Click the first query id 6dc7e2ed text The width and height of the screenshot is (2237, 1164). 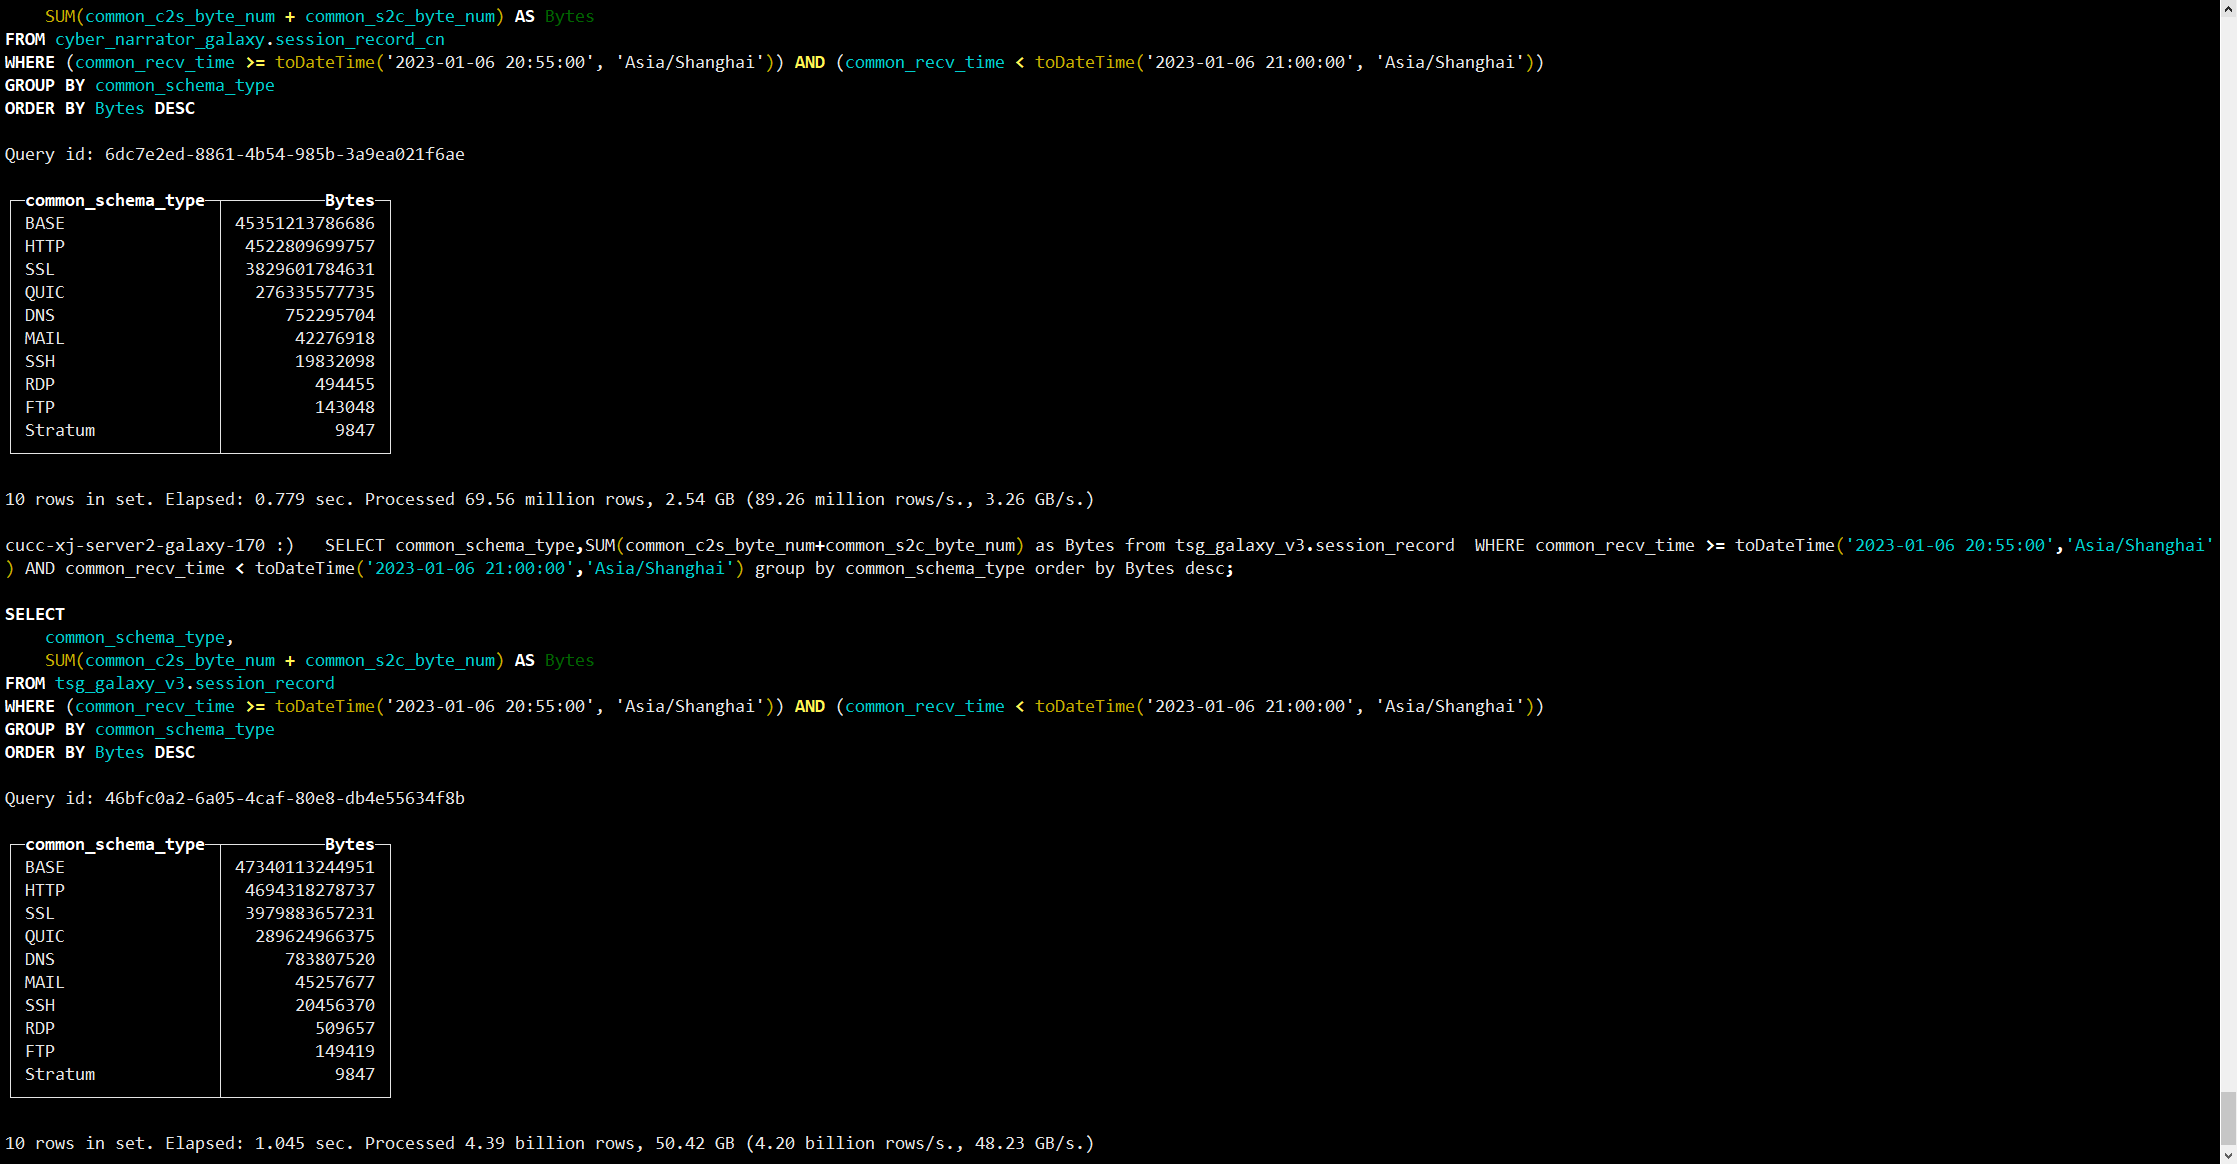click(x=284, y=154)
